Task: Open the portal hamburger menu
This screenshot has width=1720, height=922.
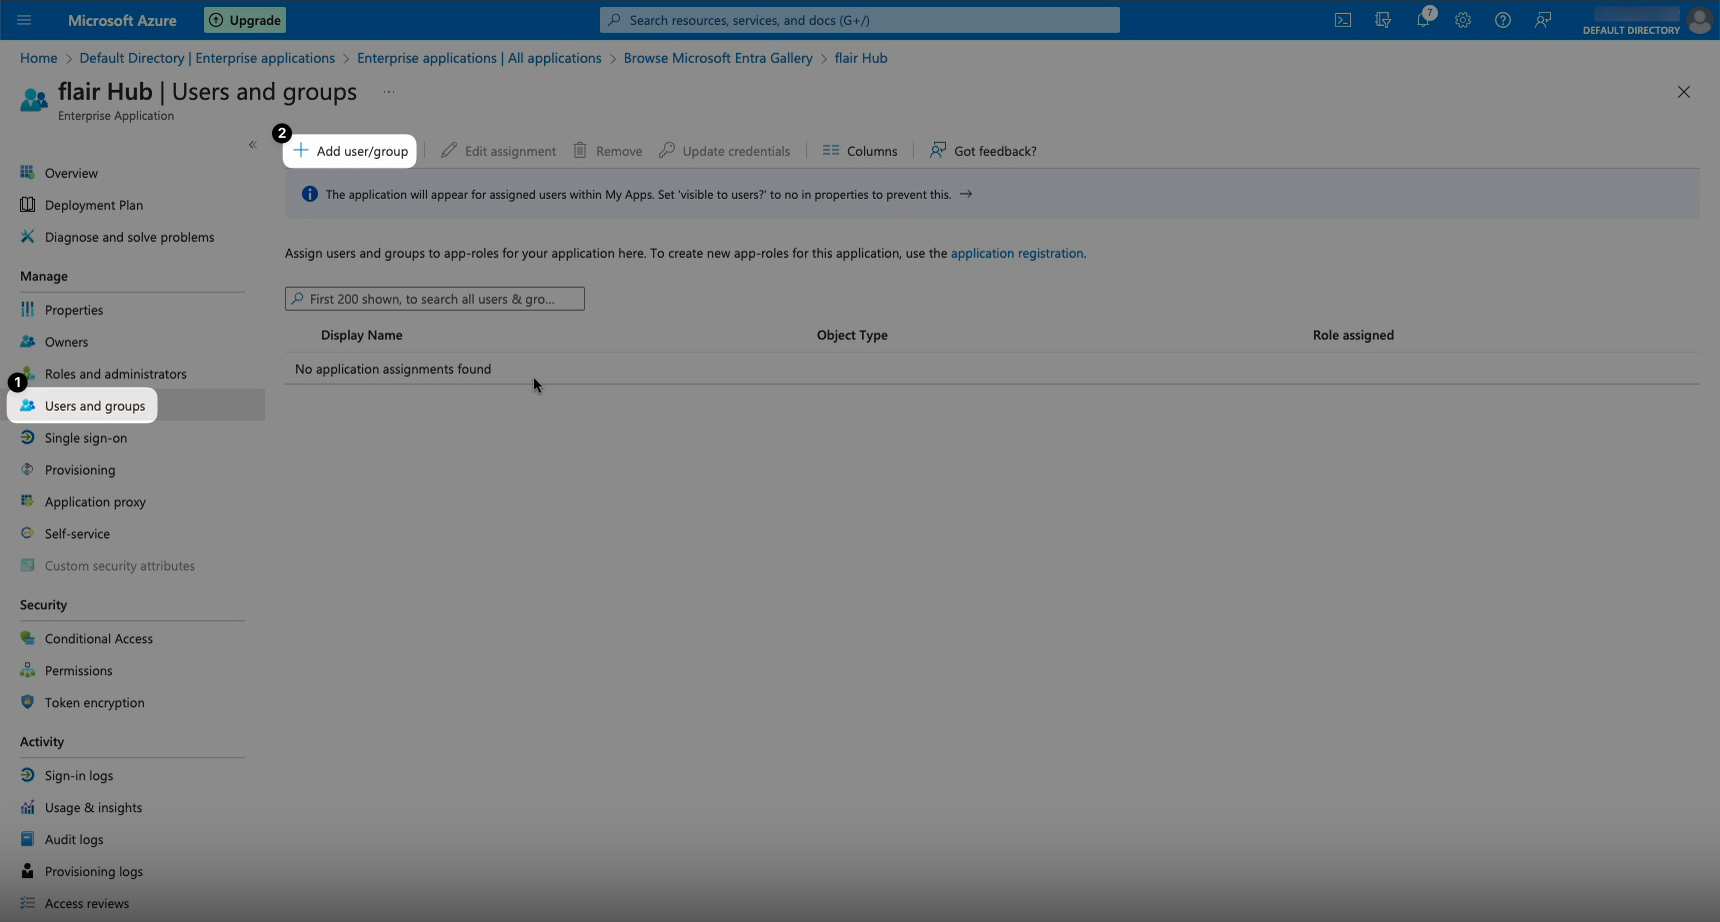Action: [24, 20]
